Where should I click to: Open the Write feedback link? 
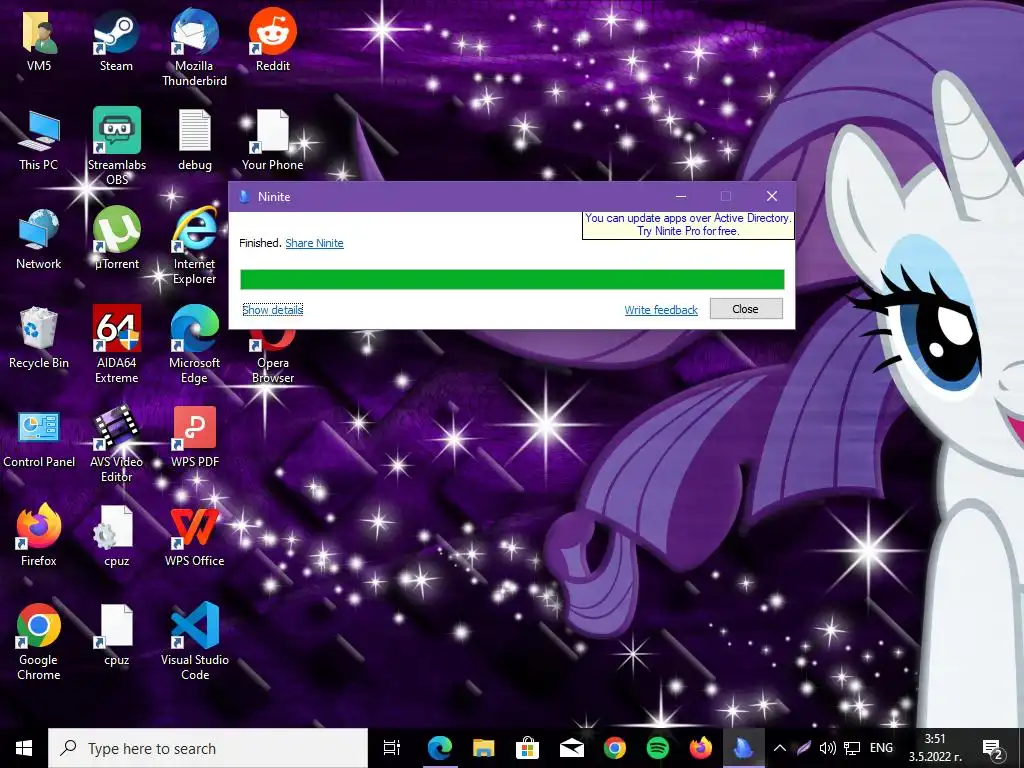click(x=661, y=310)
